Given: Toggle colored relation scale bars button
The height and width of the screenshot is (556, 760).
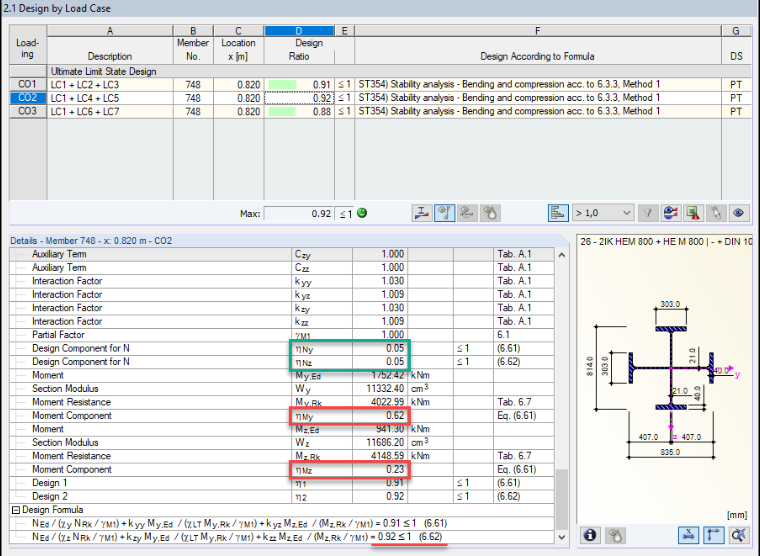Looking at the screenshot, I should point(558,213).
